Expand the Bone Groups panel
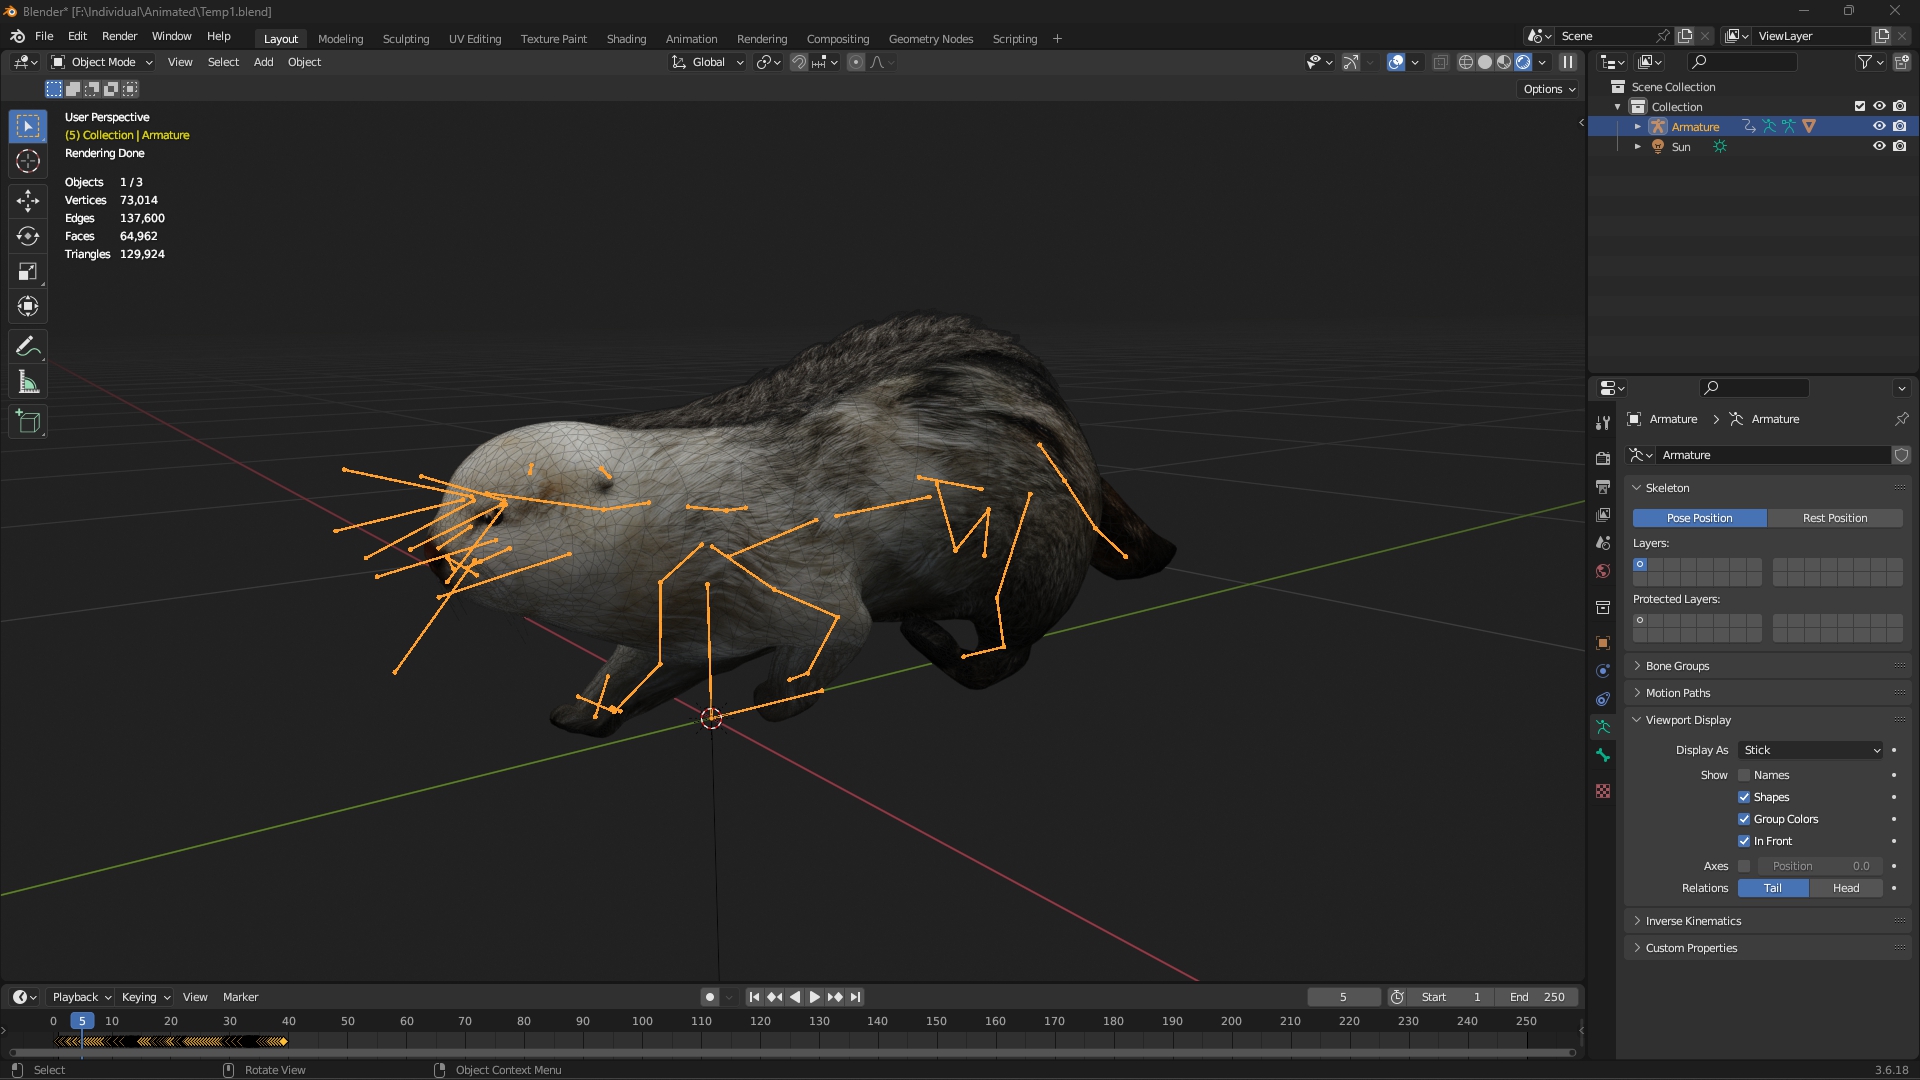 point(1677,666)
